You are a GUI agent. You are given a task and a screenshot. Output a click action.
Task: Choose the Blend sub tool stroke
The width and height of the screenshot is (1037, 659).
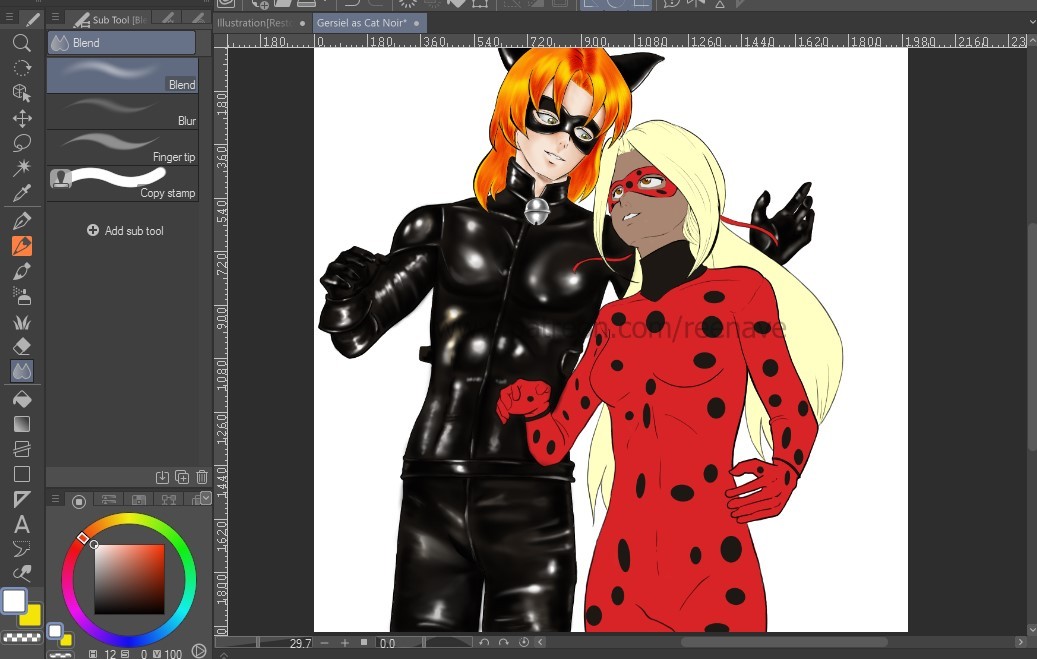tap(122, 75)
